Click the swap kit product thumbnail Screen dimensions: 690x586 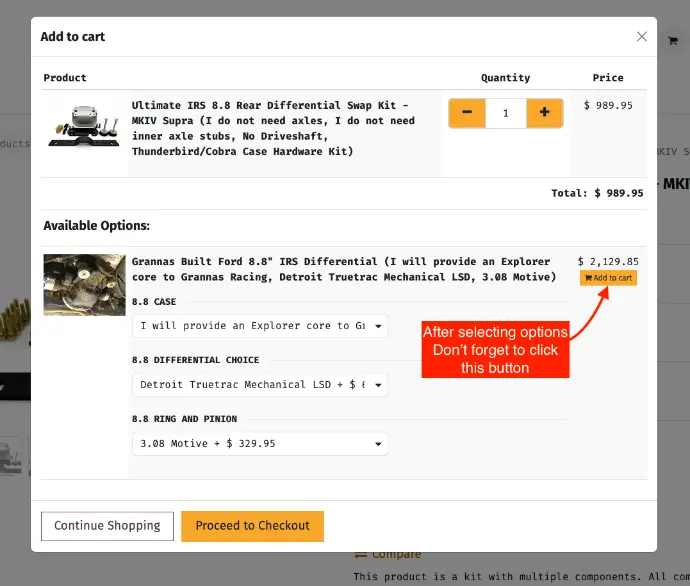click(84, 127)
